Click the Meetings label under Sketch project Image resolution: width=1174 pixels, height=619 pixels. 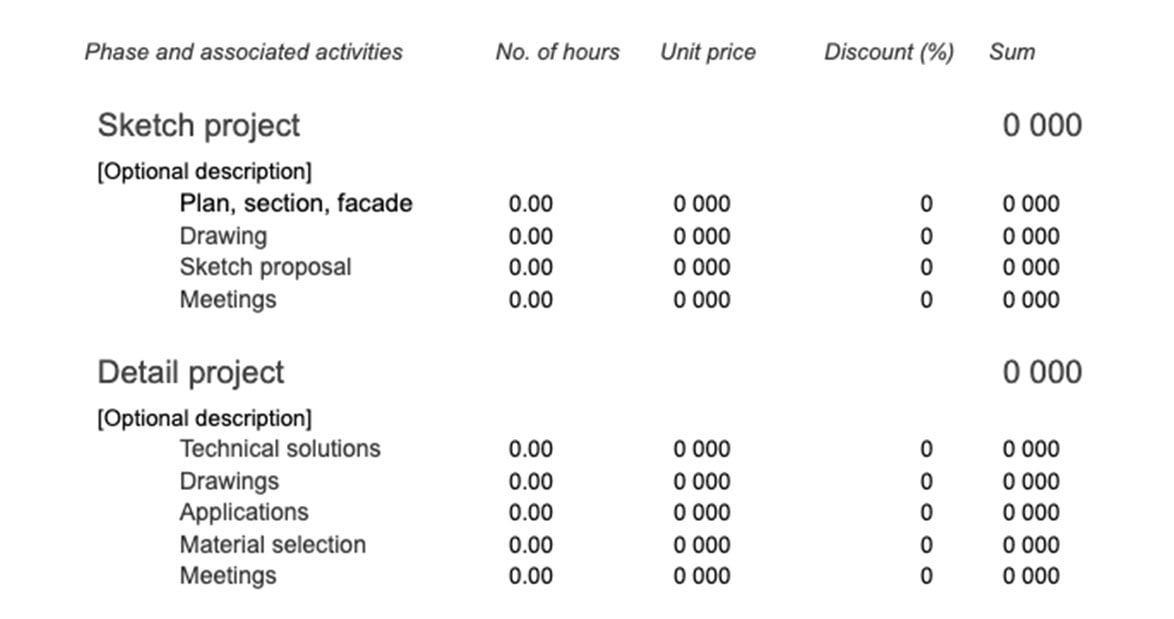pos(227,300)
